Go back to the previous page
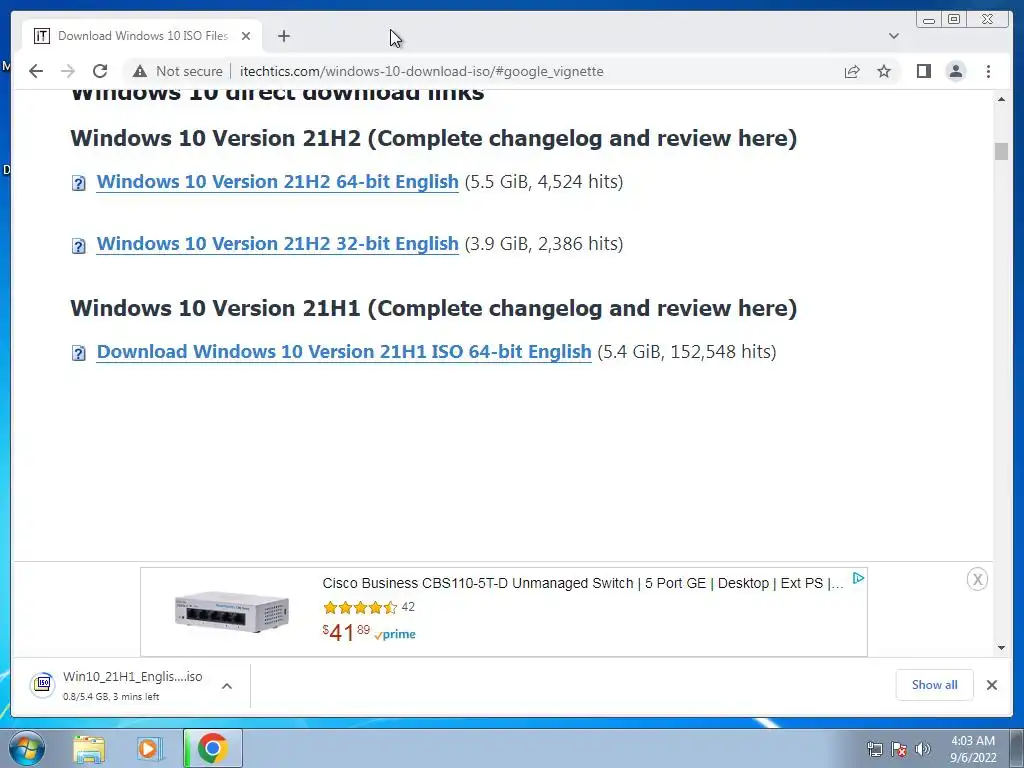Image resolution: width=1024 pixels, height=768 pixels. pyautogui.click(x=36, y=71)
